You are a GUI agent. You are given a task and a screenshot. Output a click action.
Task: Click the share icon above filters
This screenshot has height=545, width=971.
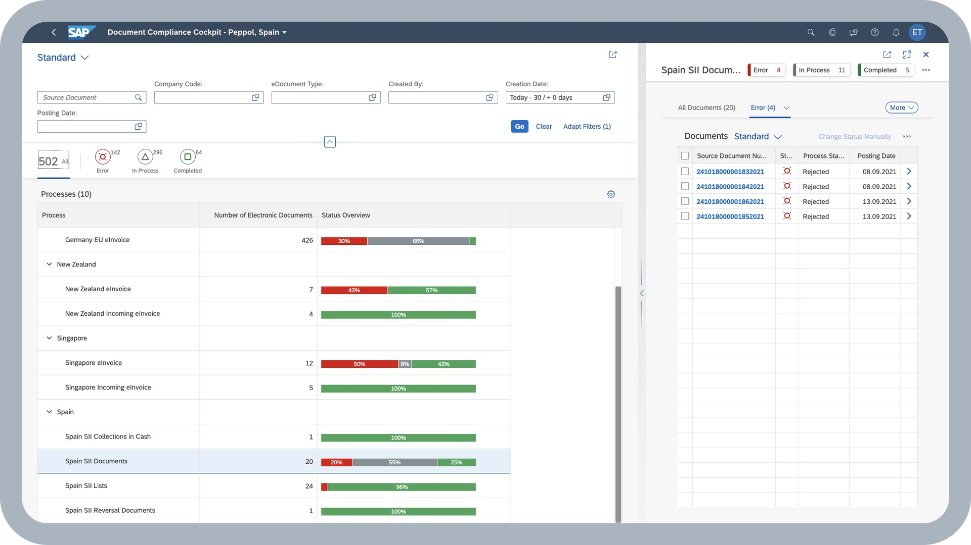pos(612,54)
